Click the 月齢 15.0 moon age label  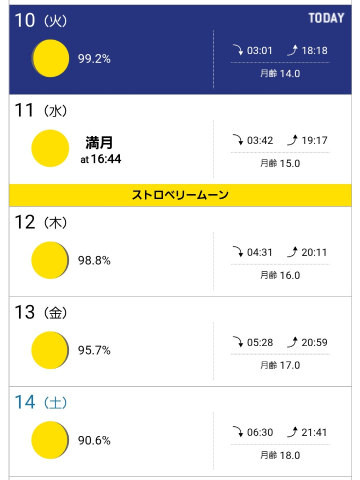(280, 163)
